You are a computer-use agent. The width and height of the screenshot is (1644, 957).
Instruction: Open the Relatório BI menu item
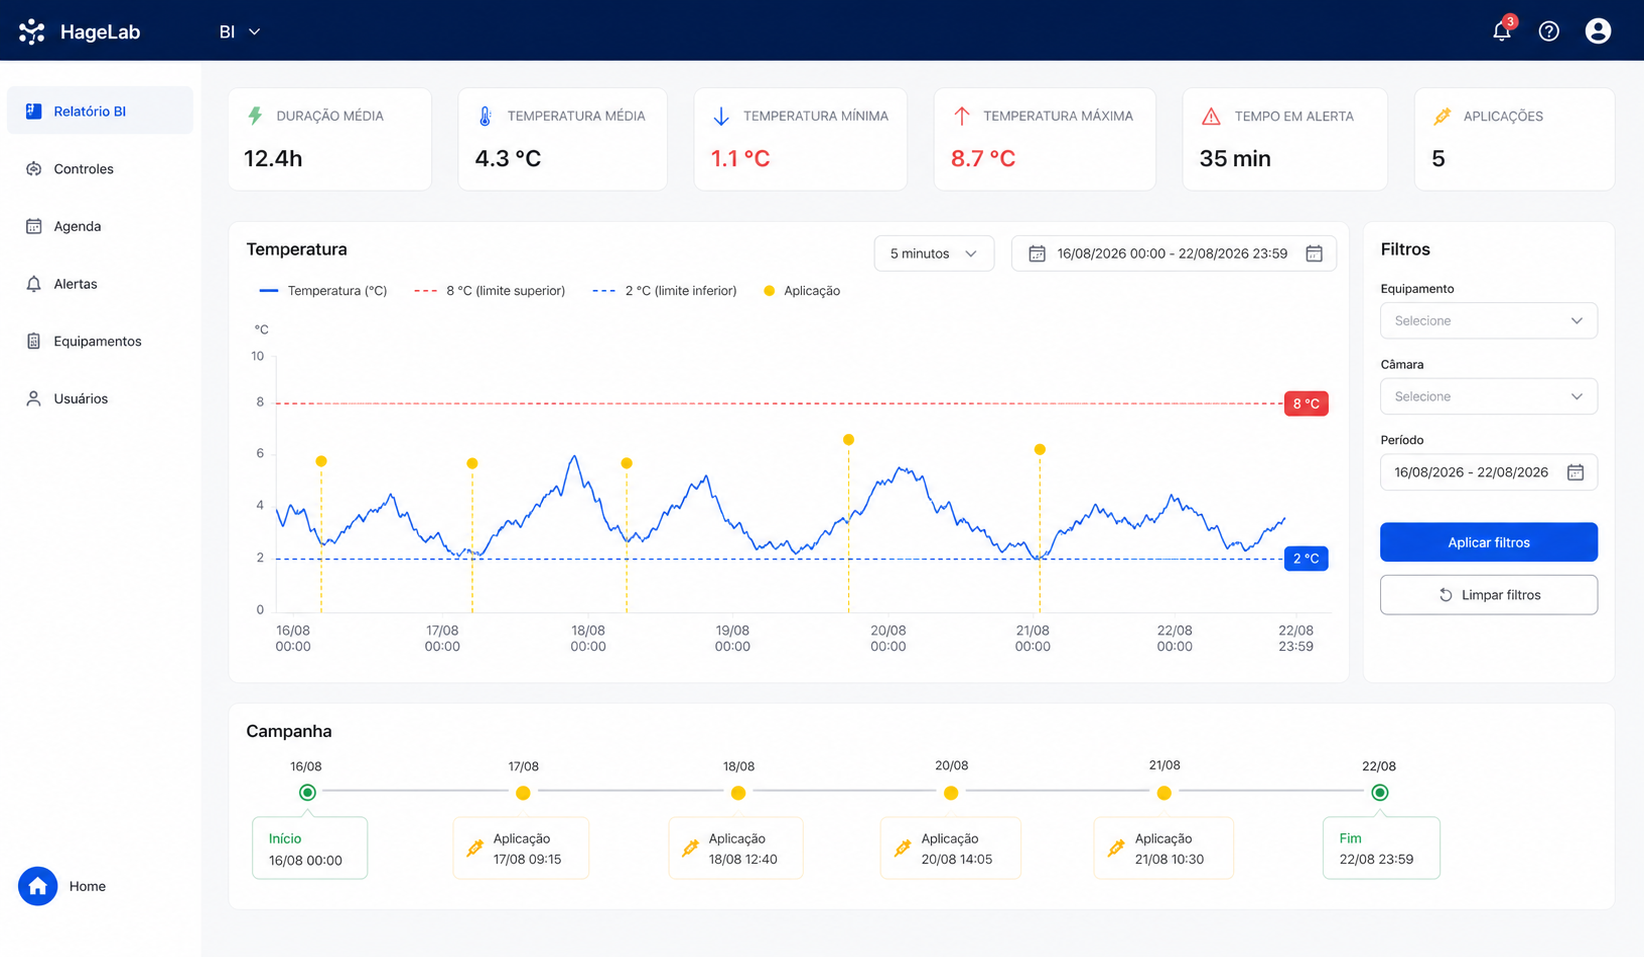(100, 111)
